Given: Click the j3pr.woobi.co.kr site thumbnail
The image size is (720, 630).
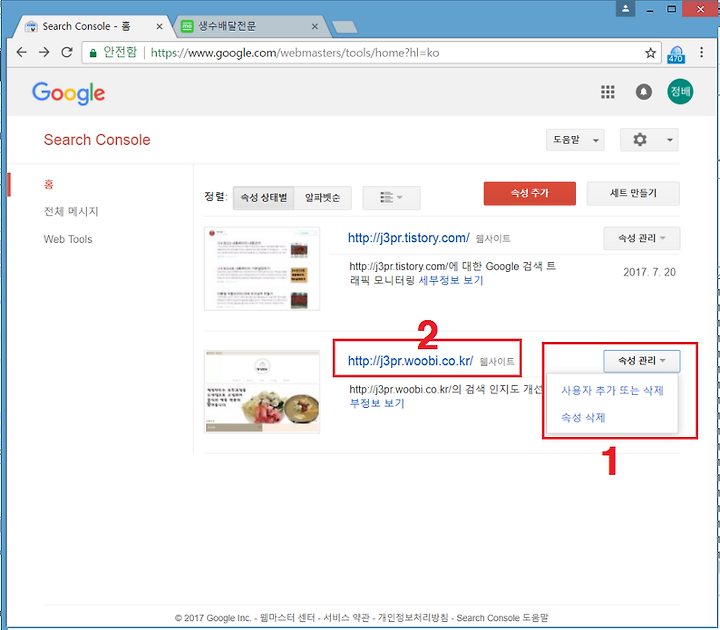Looking at the screenshot, I should (x=262, y=391).
